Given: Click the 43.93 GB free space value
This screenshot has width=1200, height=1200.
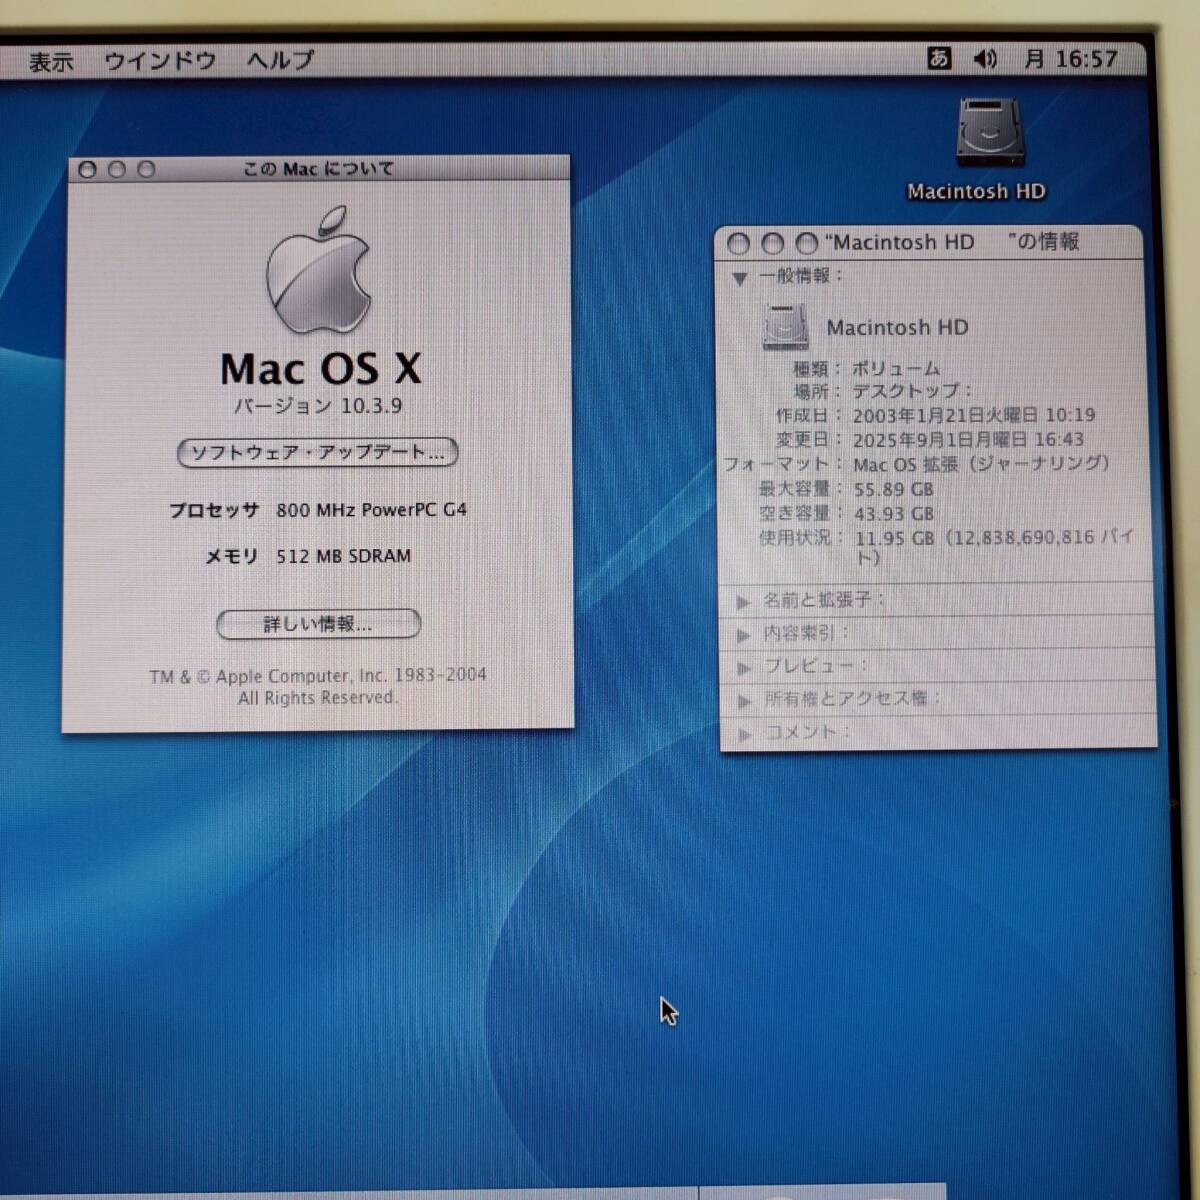Looking at the screenshot, I should click(x=894, y=514).
